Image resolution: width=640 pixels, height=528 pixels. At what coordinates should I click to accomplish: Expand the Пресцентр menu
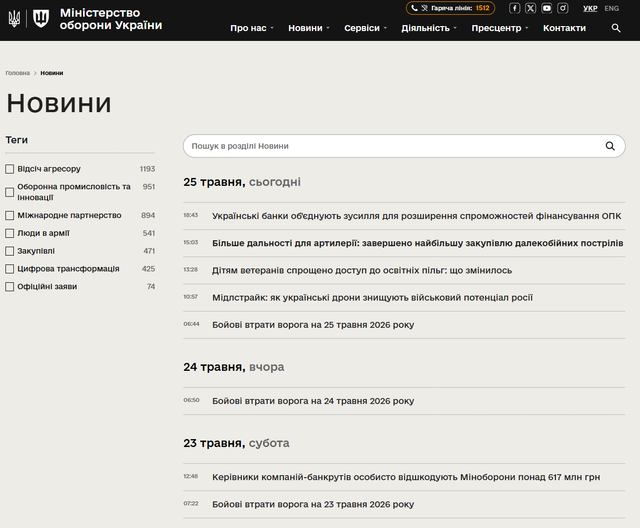[500, 28]
